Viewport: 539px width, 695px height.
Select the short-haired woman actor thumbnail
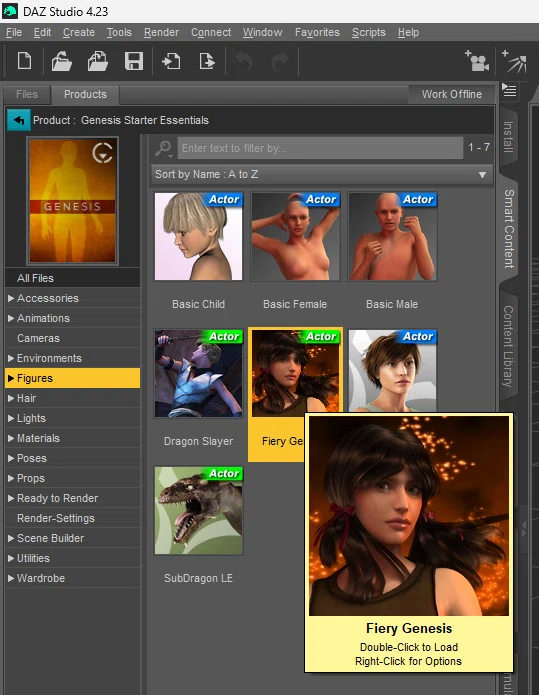point(392,371)
